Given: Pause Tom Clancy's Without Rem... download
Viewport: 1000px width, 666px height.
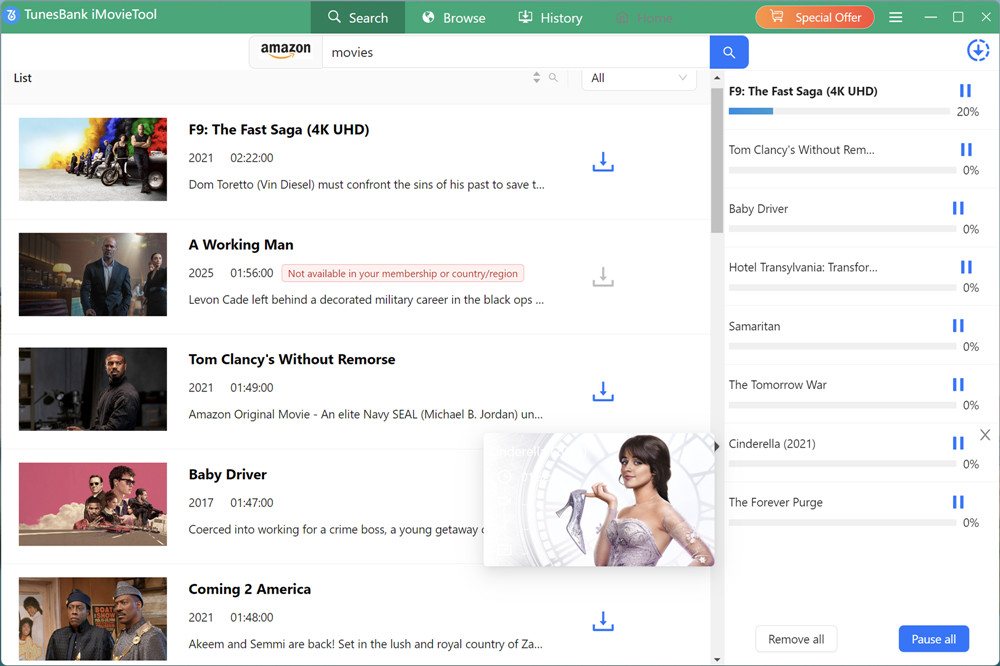Looking at the screenshot, I should pyautogui.click(x=966, y=149).
